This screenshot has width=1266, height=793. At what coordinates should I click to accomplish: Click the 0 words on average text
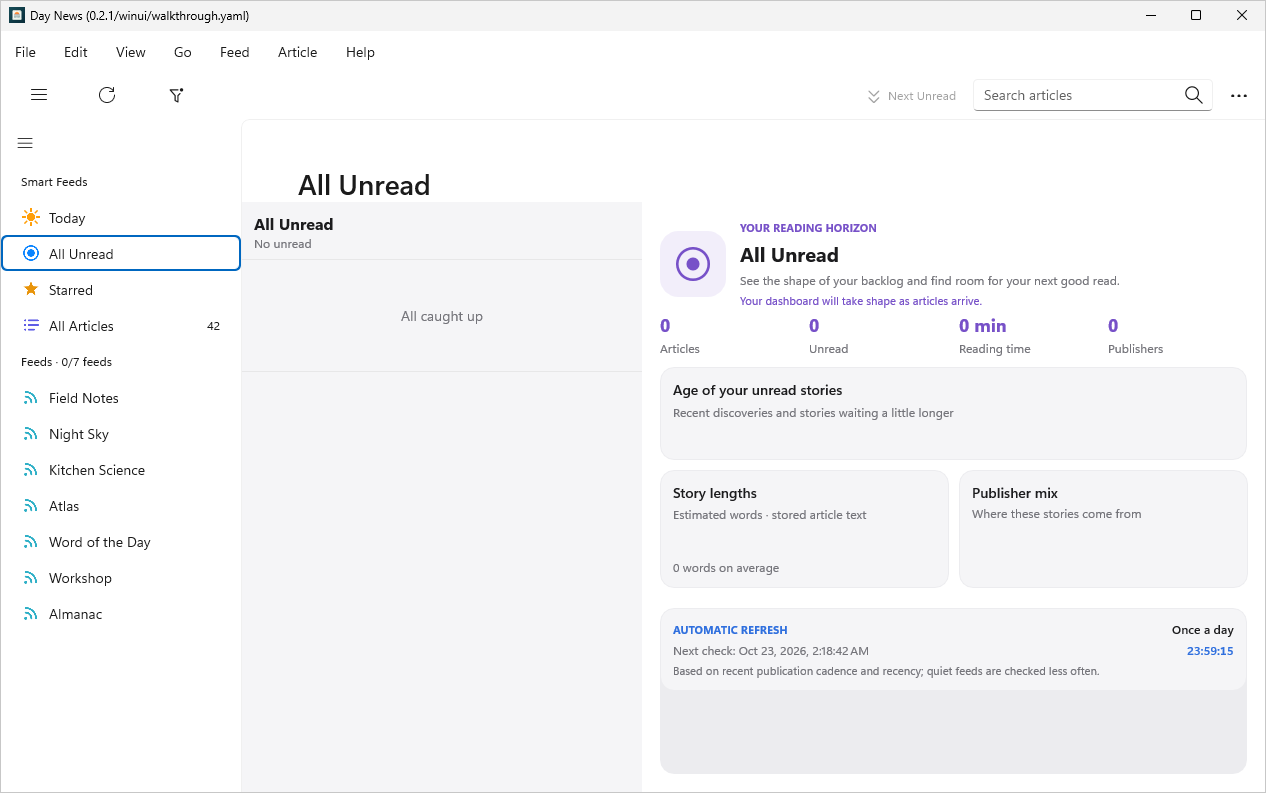726,568
